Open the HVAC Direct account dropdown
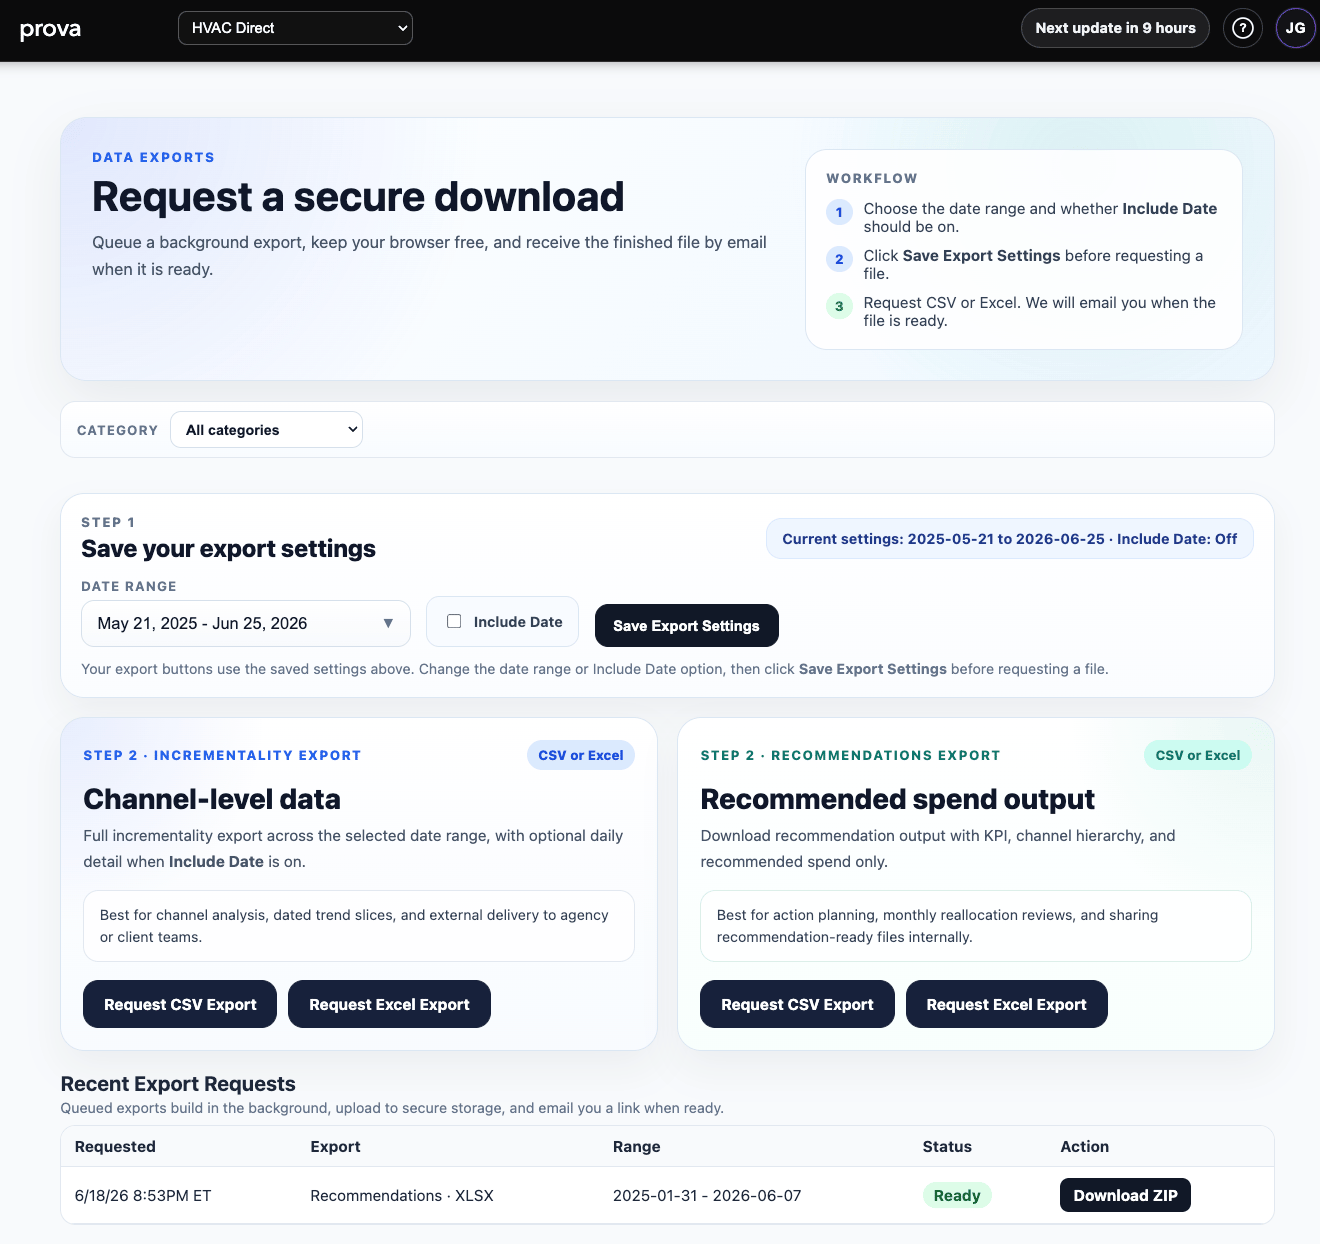This screenshot has height=1244, width=1320. (295, 28)
